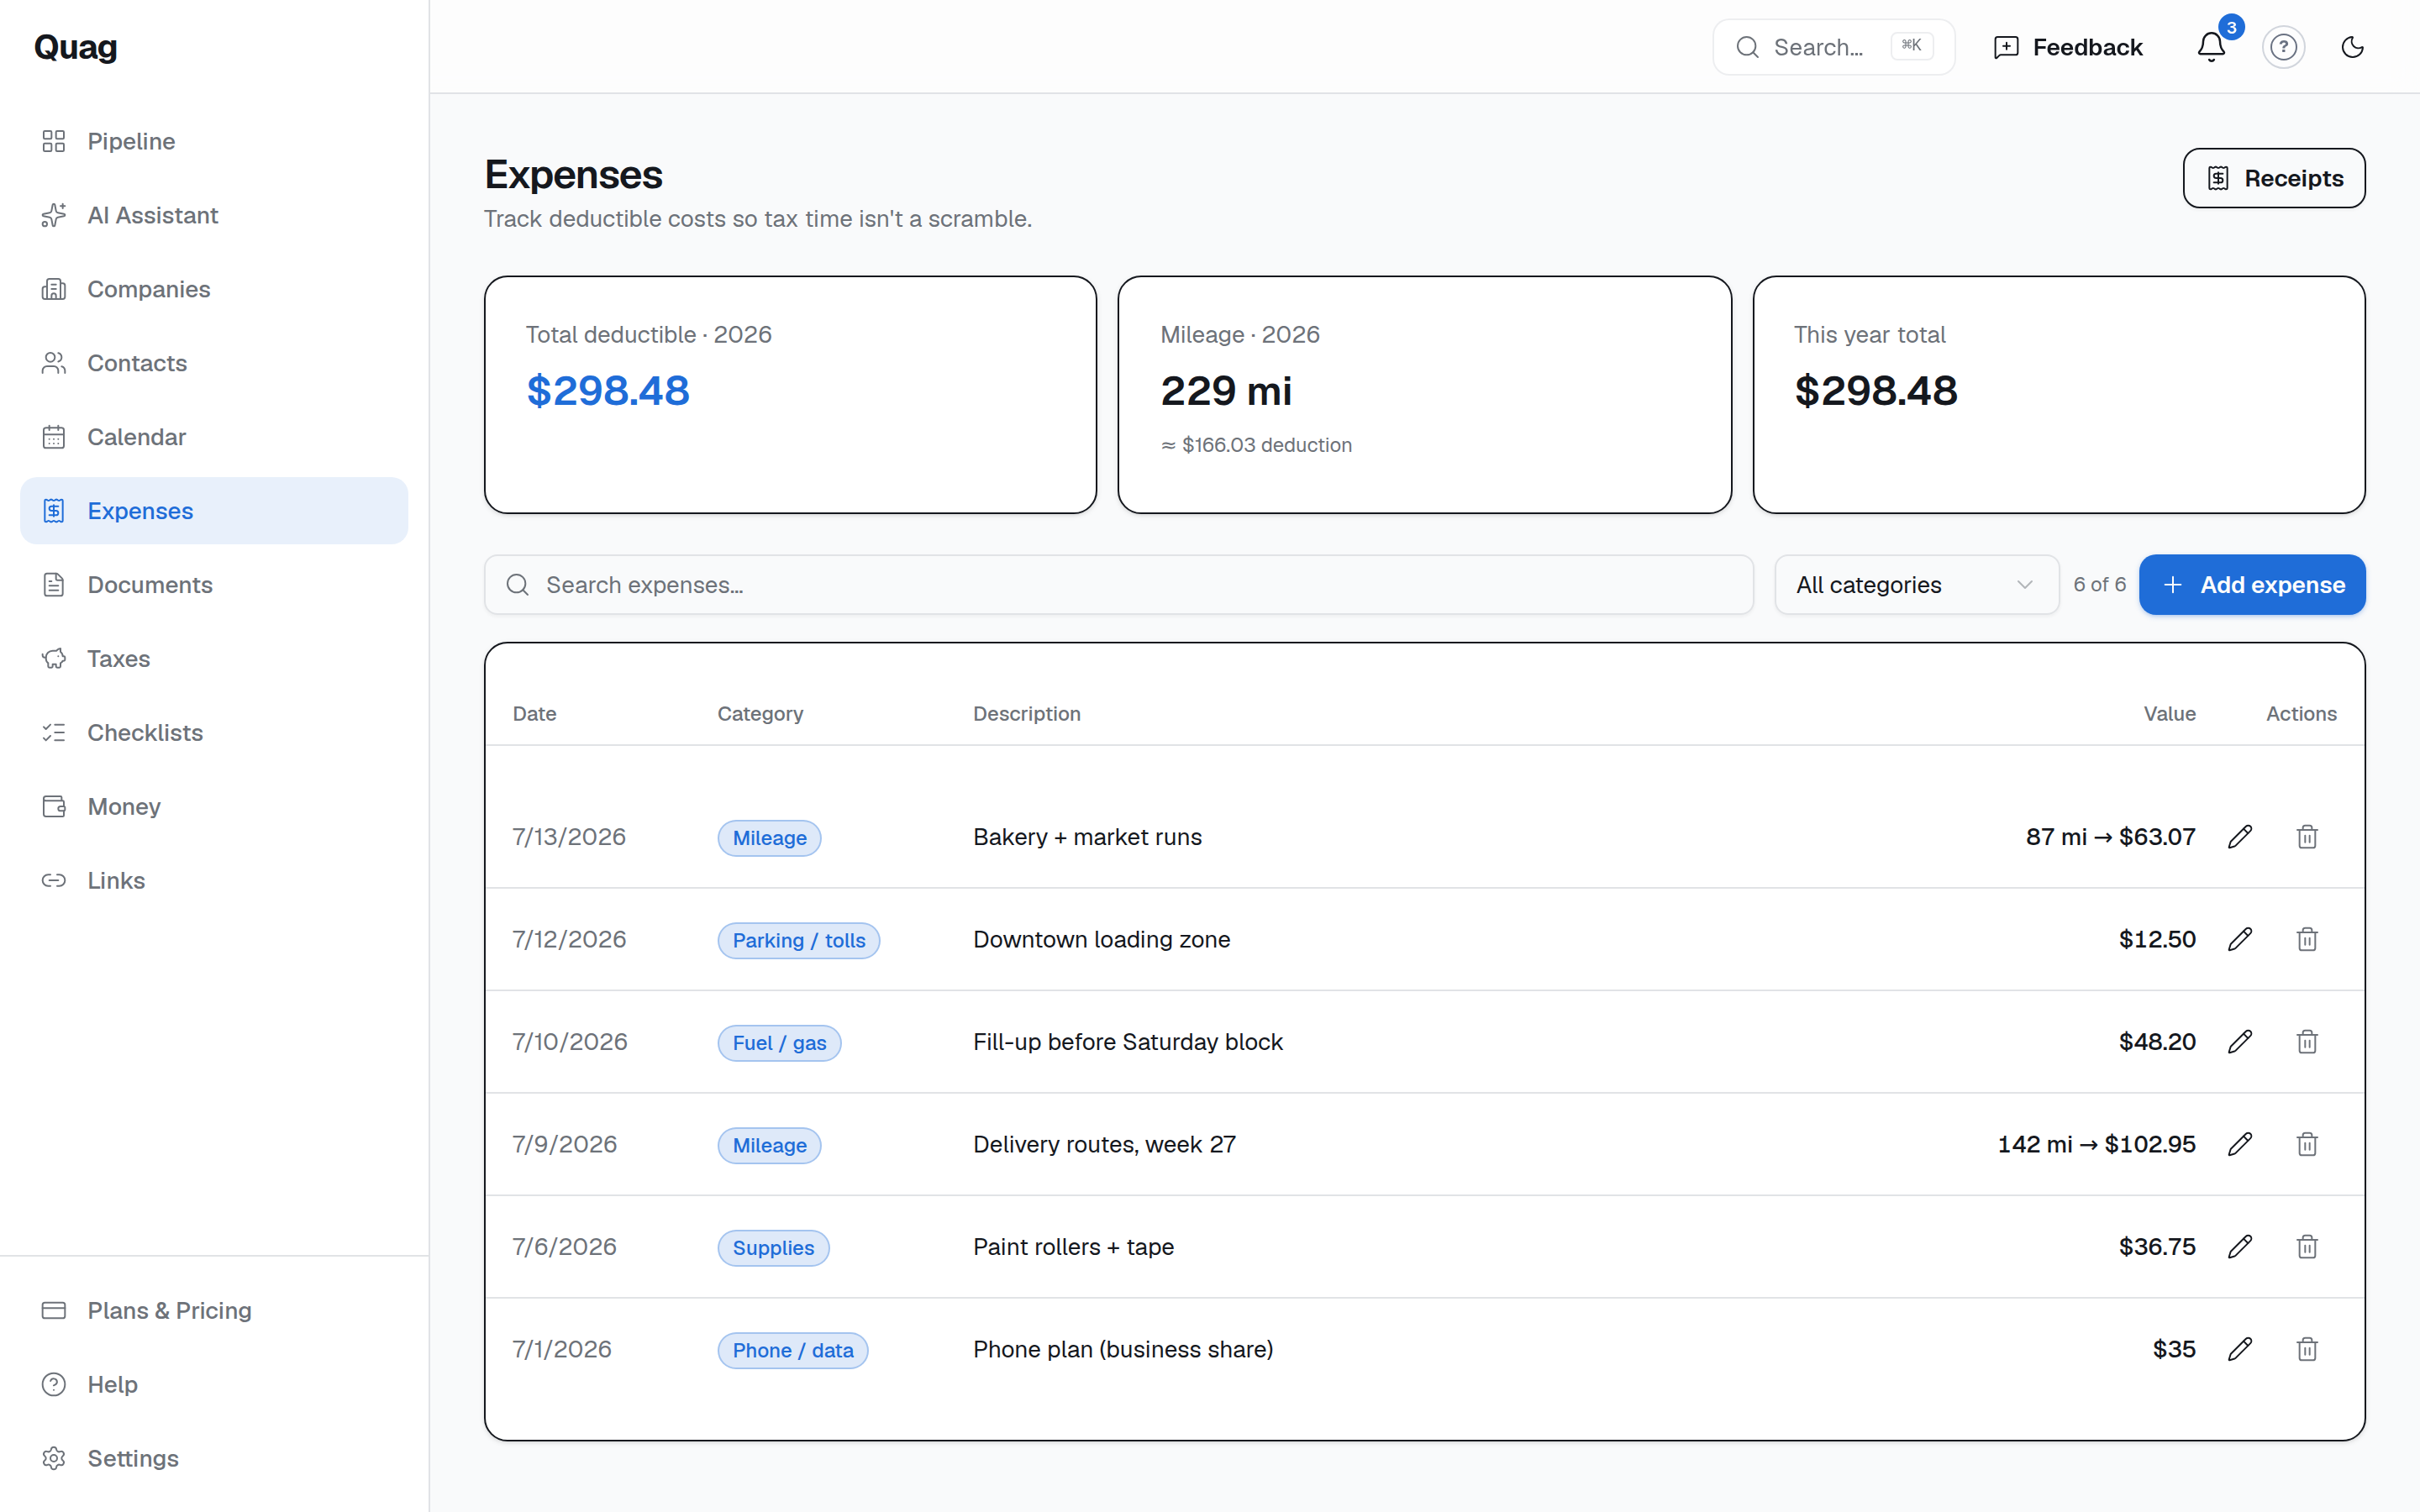Open Calendar in the sidebar
Screen dimensions: 2420x1512
(214, 437)
